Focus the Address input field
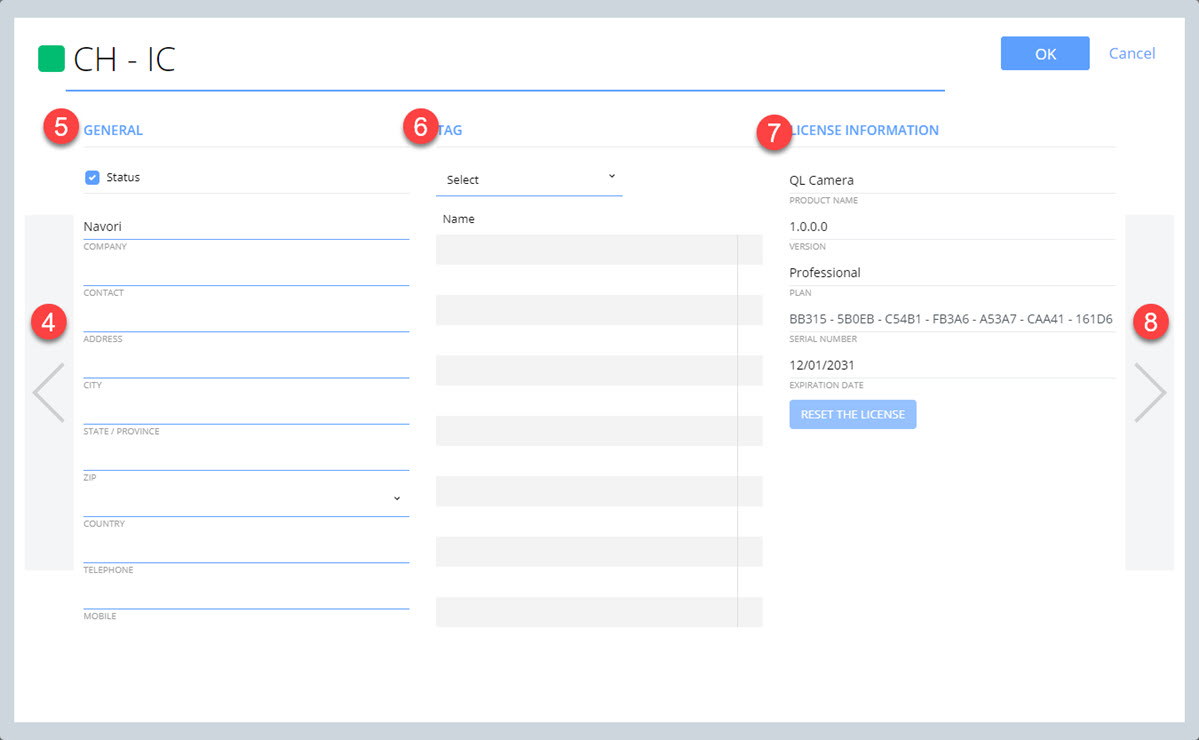1199x740 pixels. click(x=246, y=319)
